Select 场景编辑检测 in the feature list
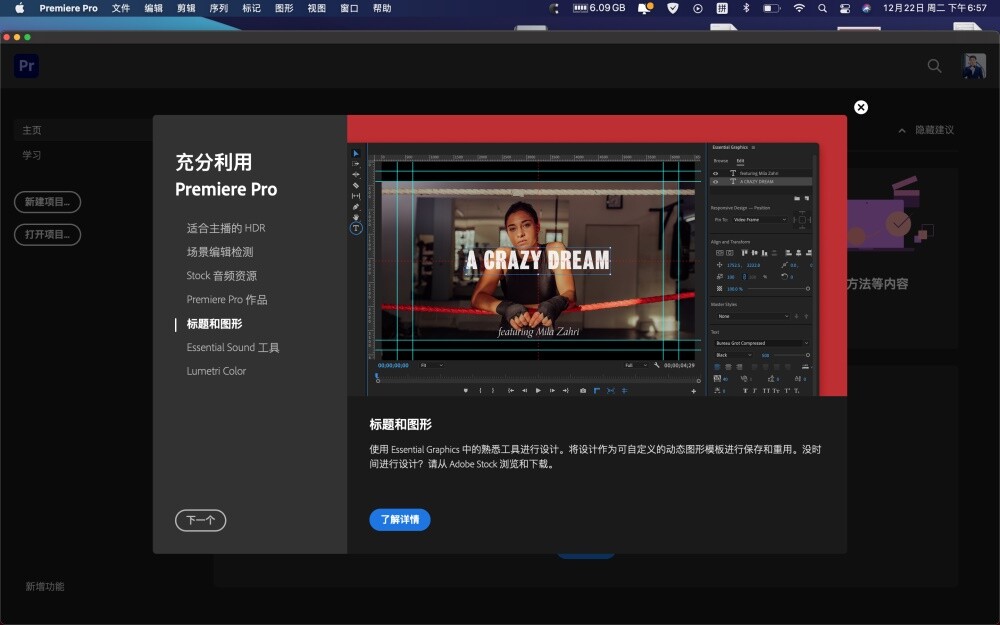The width and height of the screenshot is (1000, 625). pyautogui.click(x=219, y=252)
